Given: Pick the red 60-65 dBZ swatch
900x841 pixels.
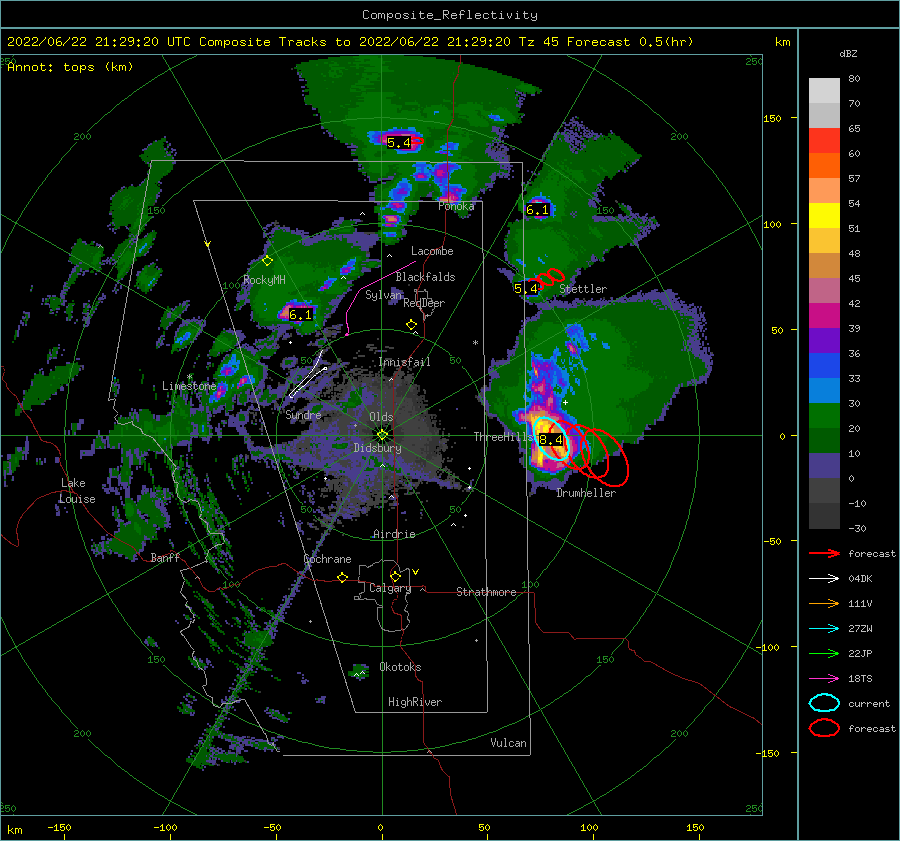Looking at the screenshot, I should [824, 141].
